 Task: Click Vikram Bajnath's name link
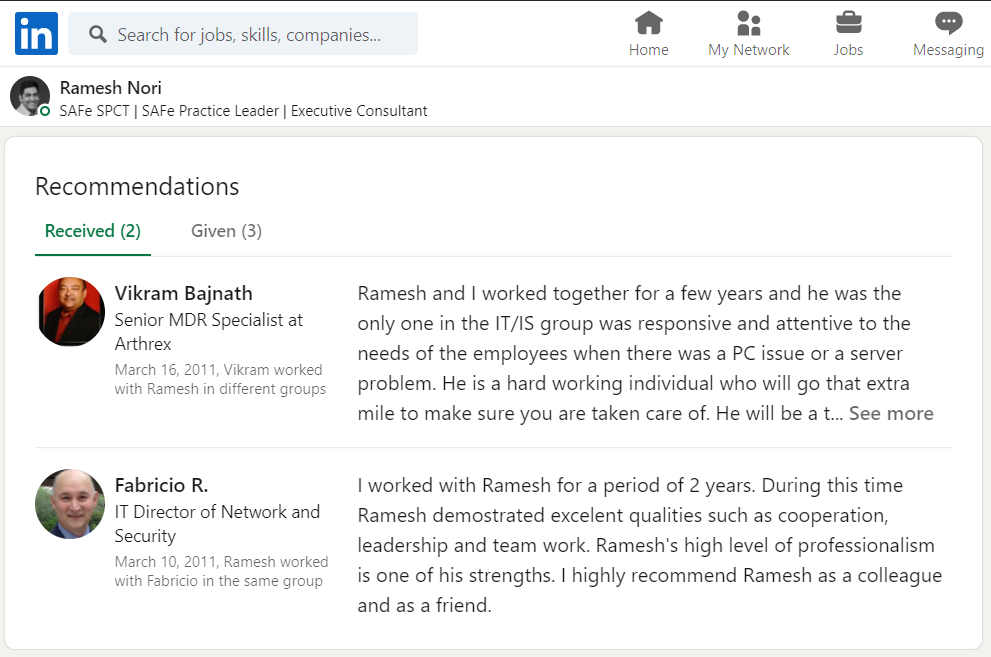[183, 293]
